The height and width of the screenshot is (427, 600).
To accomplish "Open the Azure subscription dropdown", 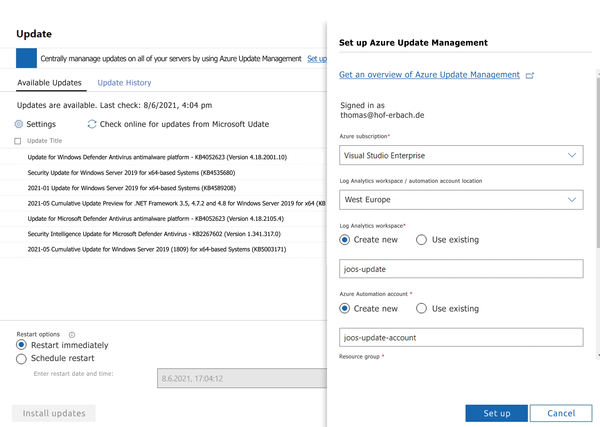I will (461, 155).
